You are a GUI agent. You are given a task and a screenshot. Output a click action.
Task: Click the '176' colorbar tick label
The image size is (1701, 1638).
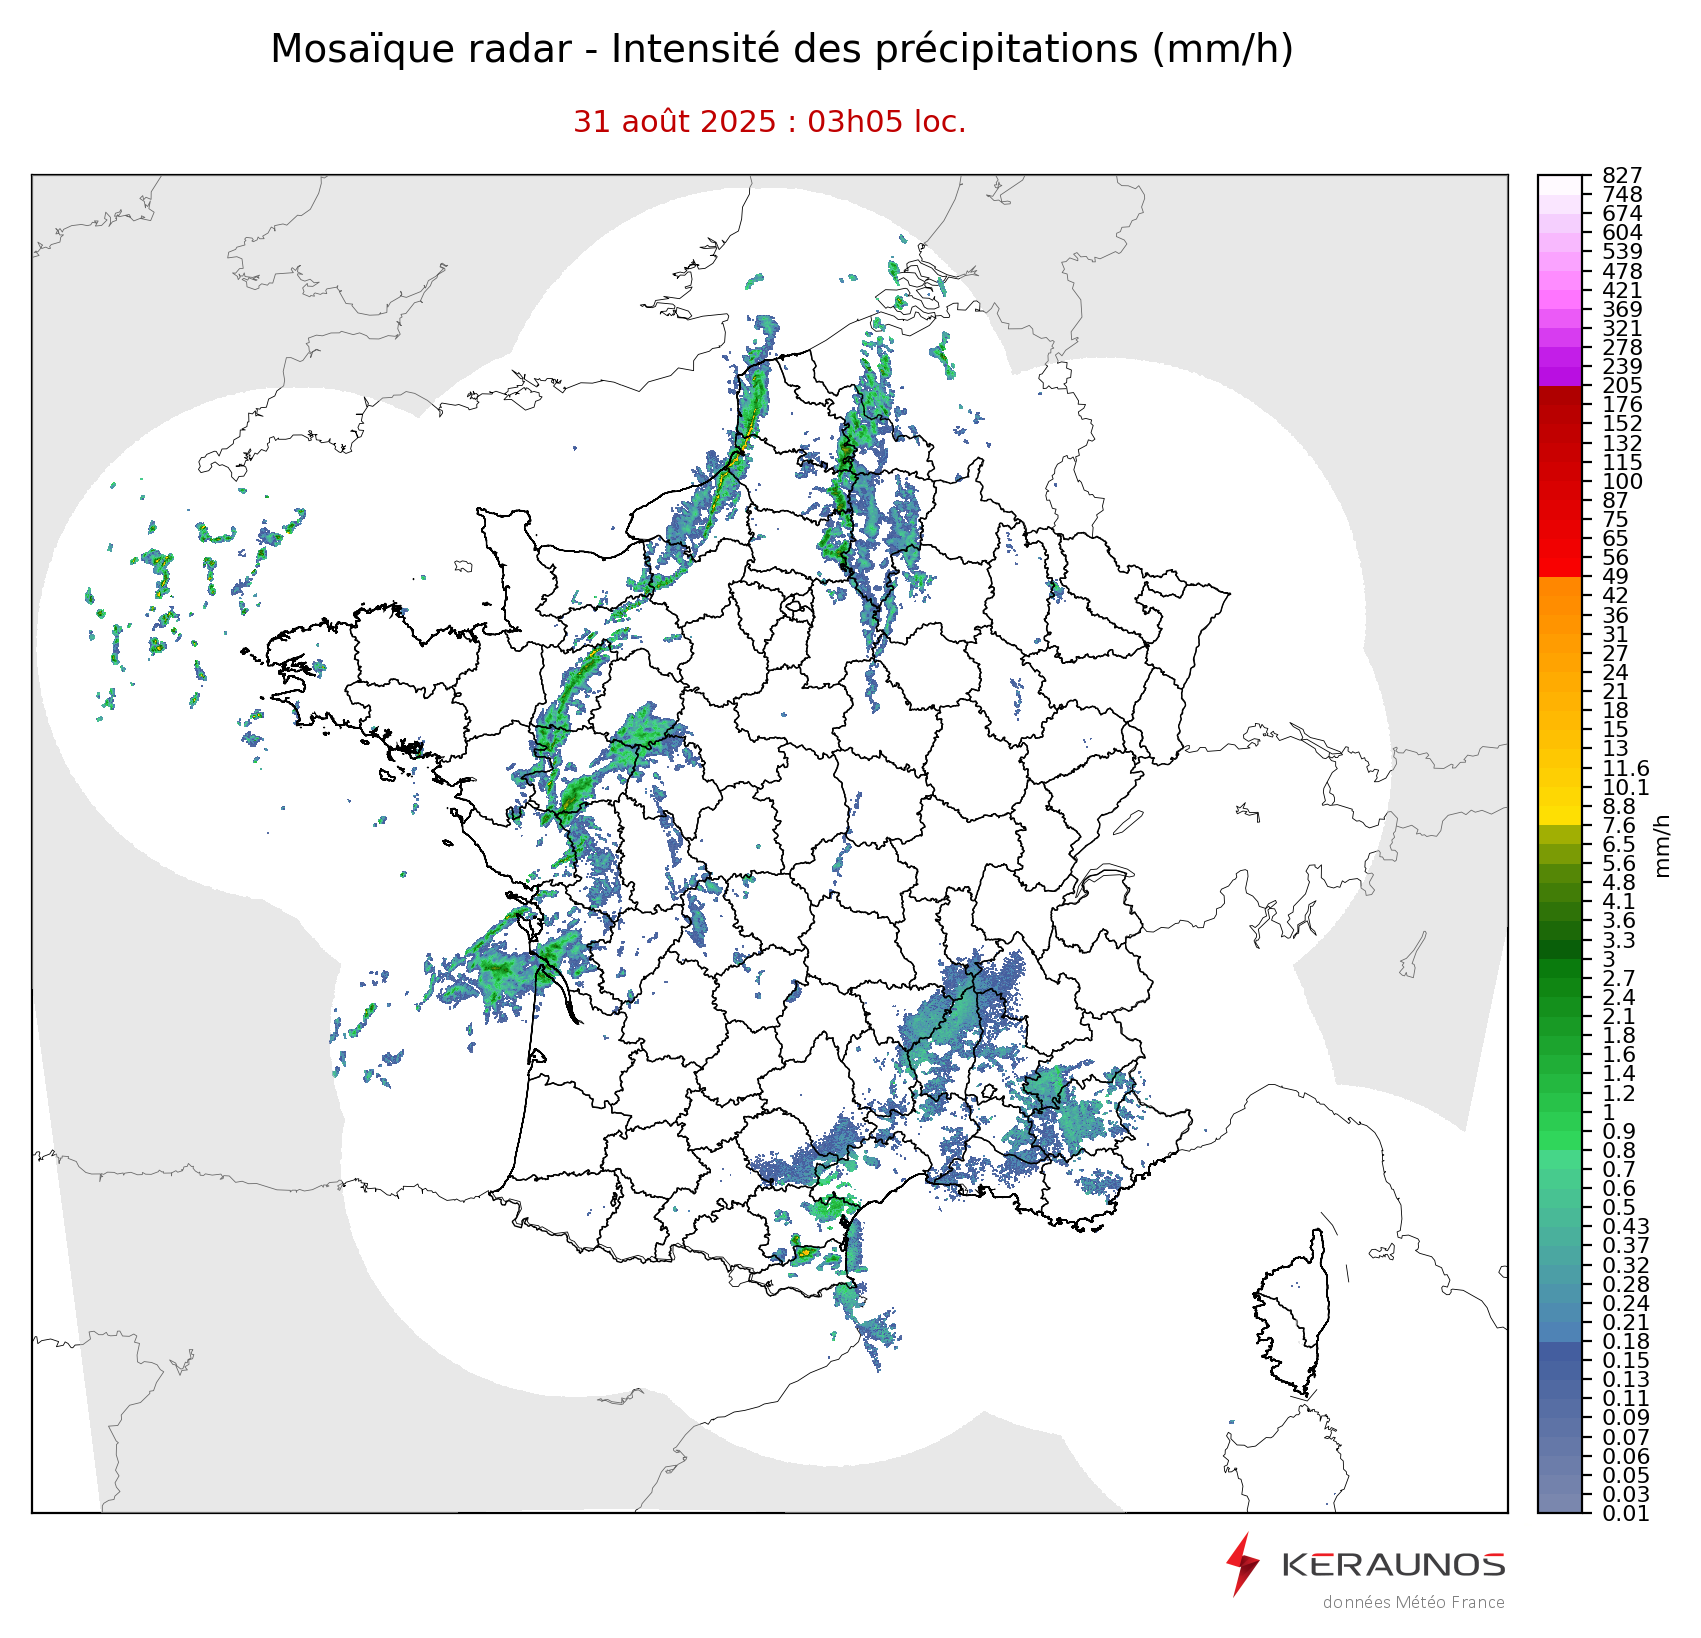click(x=1622, y=405)
